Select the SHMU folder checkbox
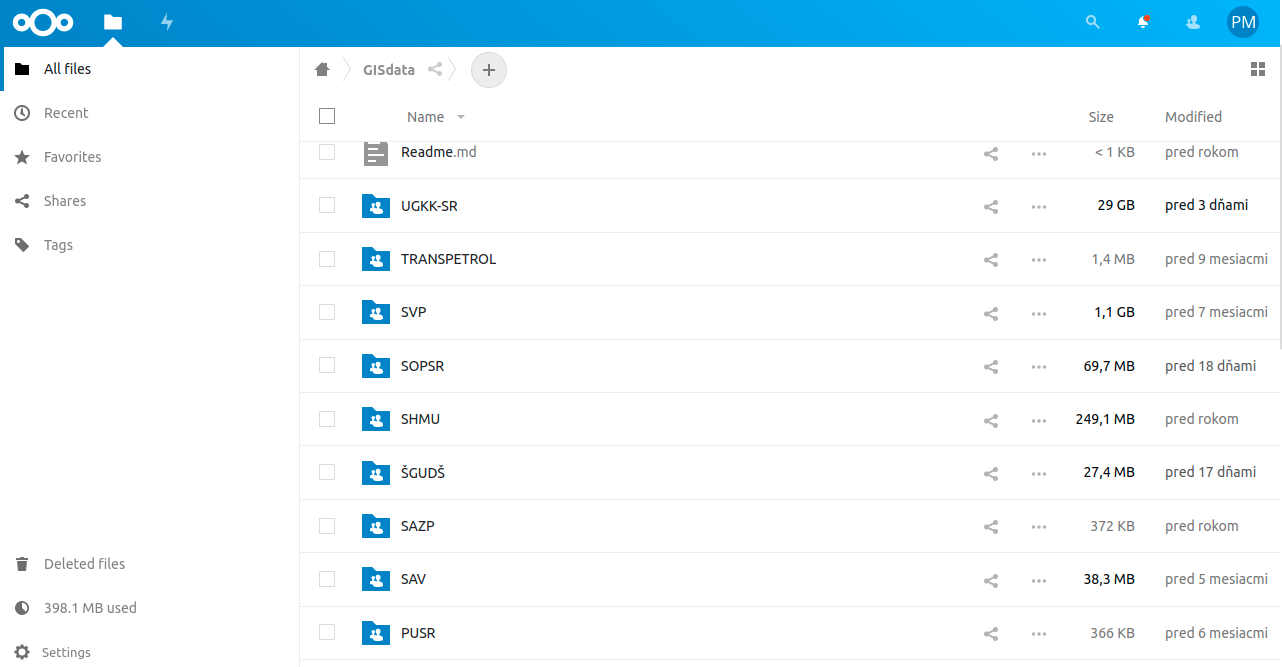This screenshot has width=1282, height=667. tap(327, 419)
